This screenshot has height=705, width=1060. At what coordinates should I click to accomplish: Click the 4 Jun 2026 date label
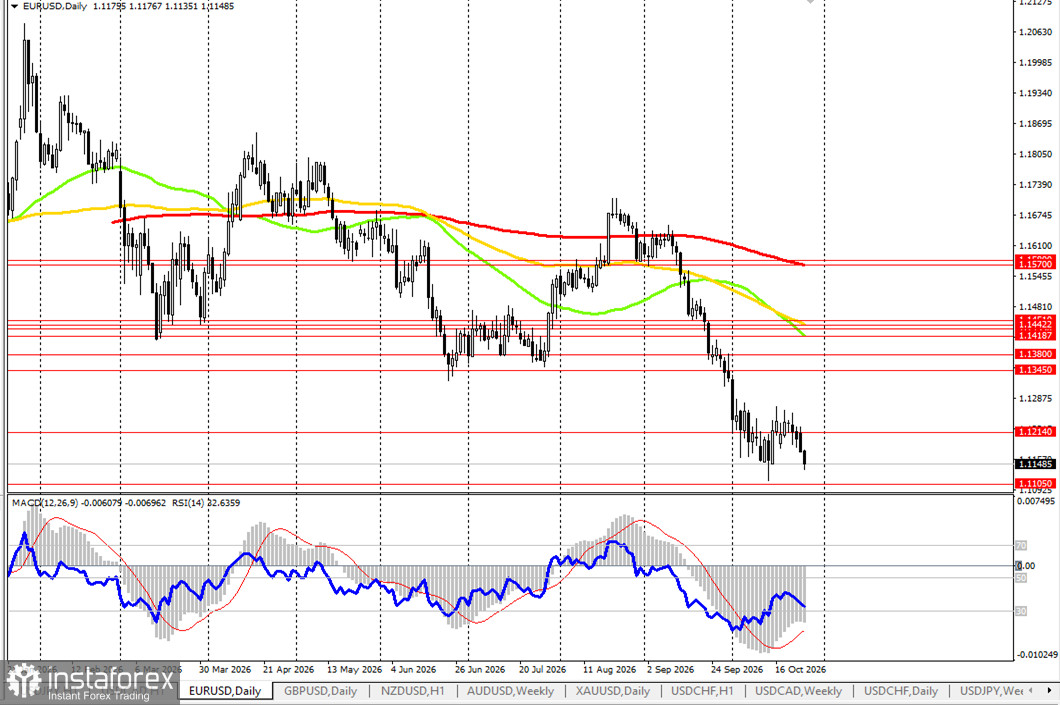point(414,669)
